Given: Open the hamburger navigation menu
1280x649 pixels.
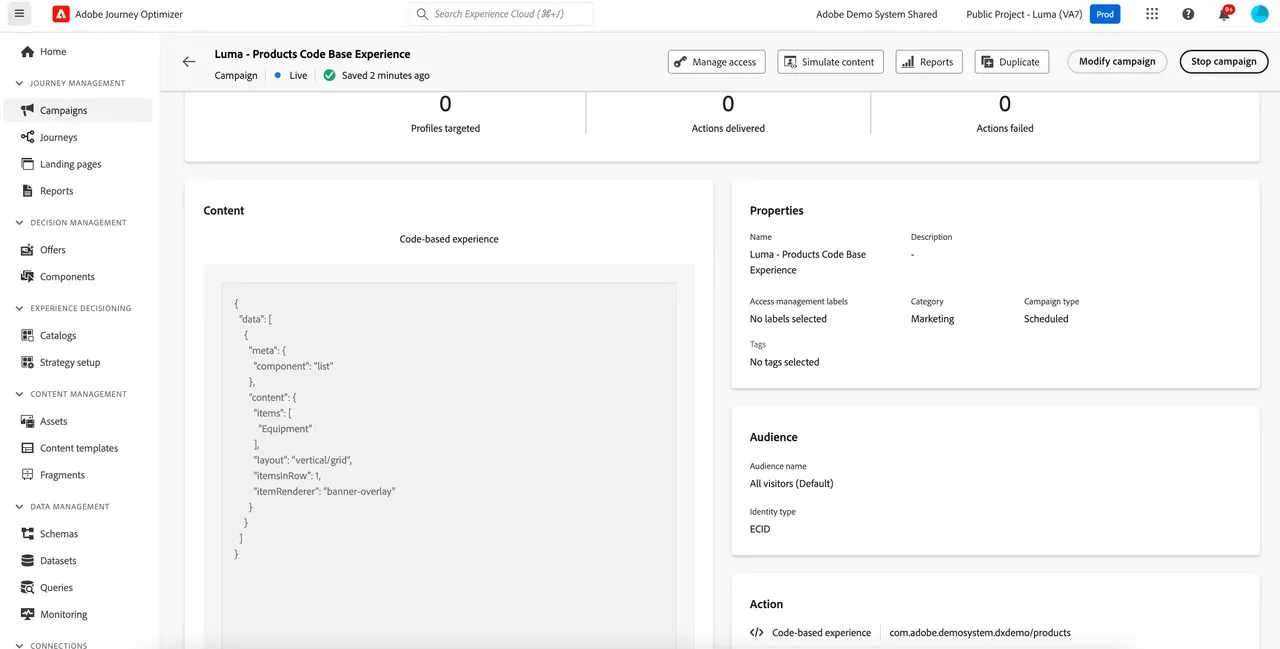Looking at the screenshot, I should 19,14.
